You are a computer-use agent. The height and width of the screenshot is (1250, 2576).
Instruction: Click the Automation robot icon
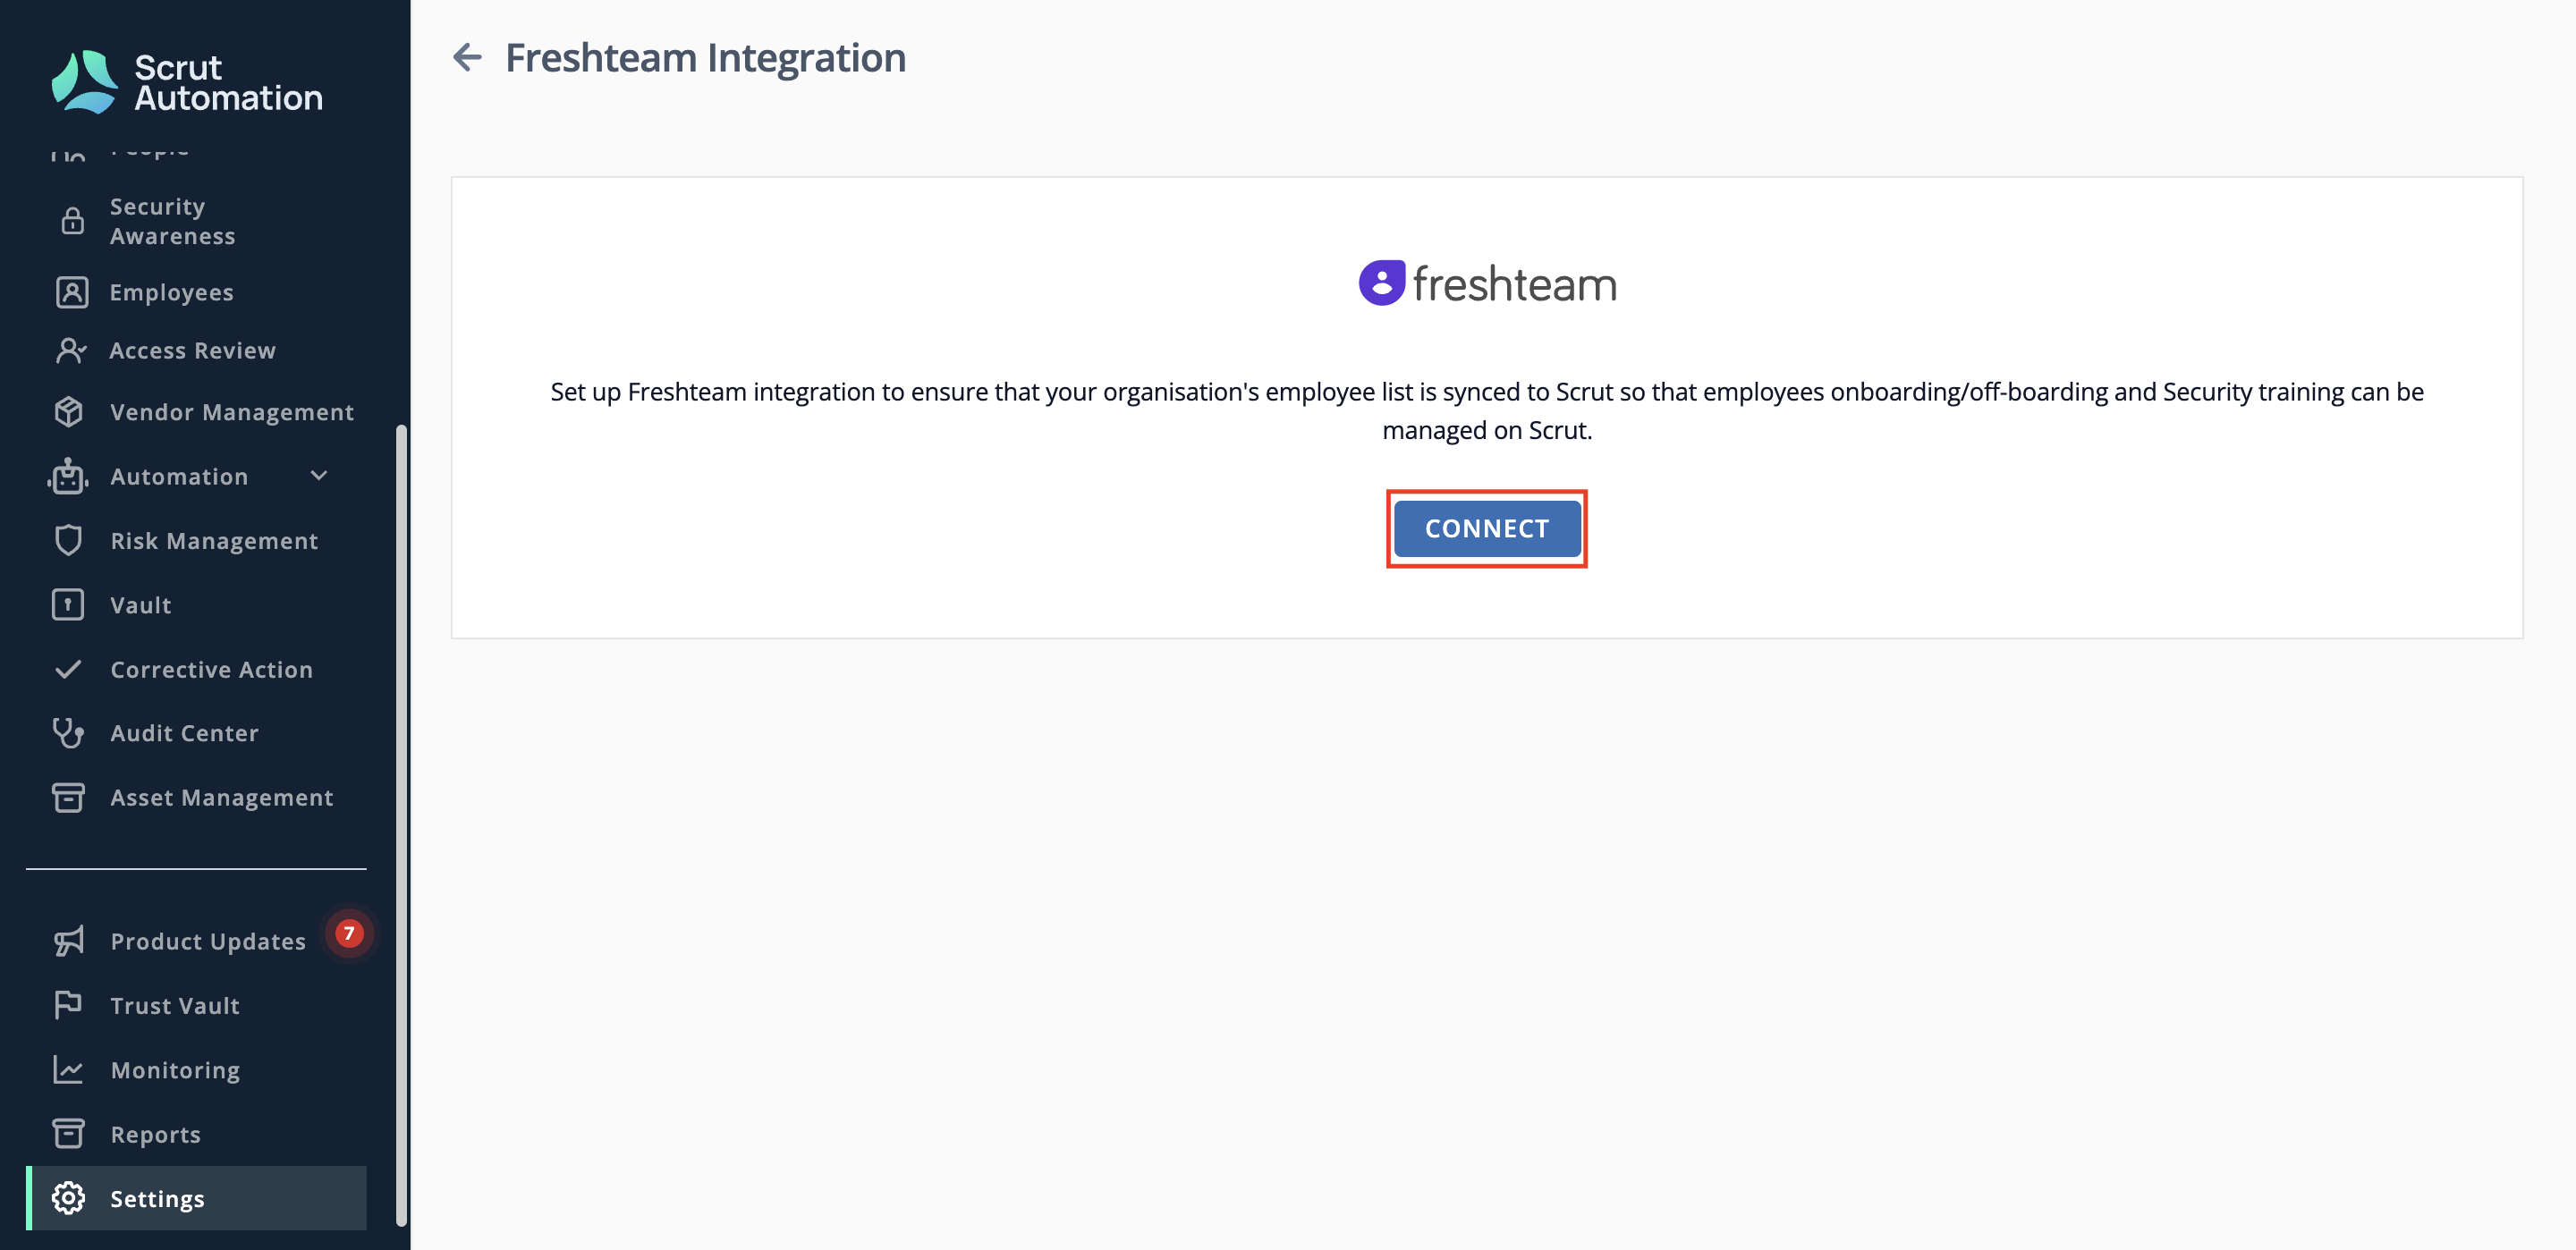click(x=68, y=476)
